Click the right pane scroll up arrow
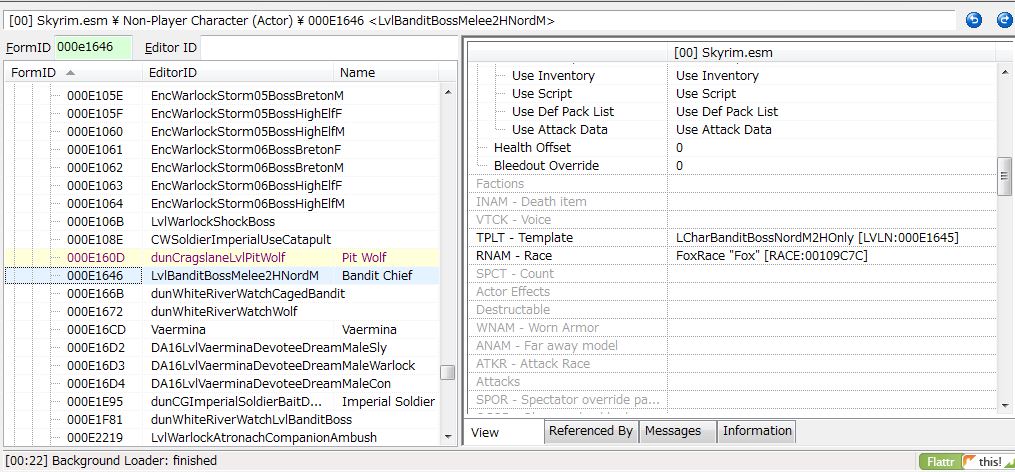The height and width of the screenshot is (472, 1015). click(x=1005, y=73)
